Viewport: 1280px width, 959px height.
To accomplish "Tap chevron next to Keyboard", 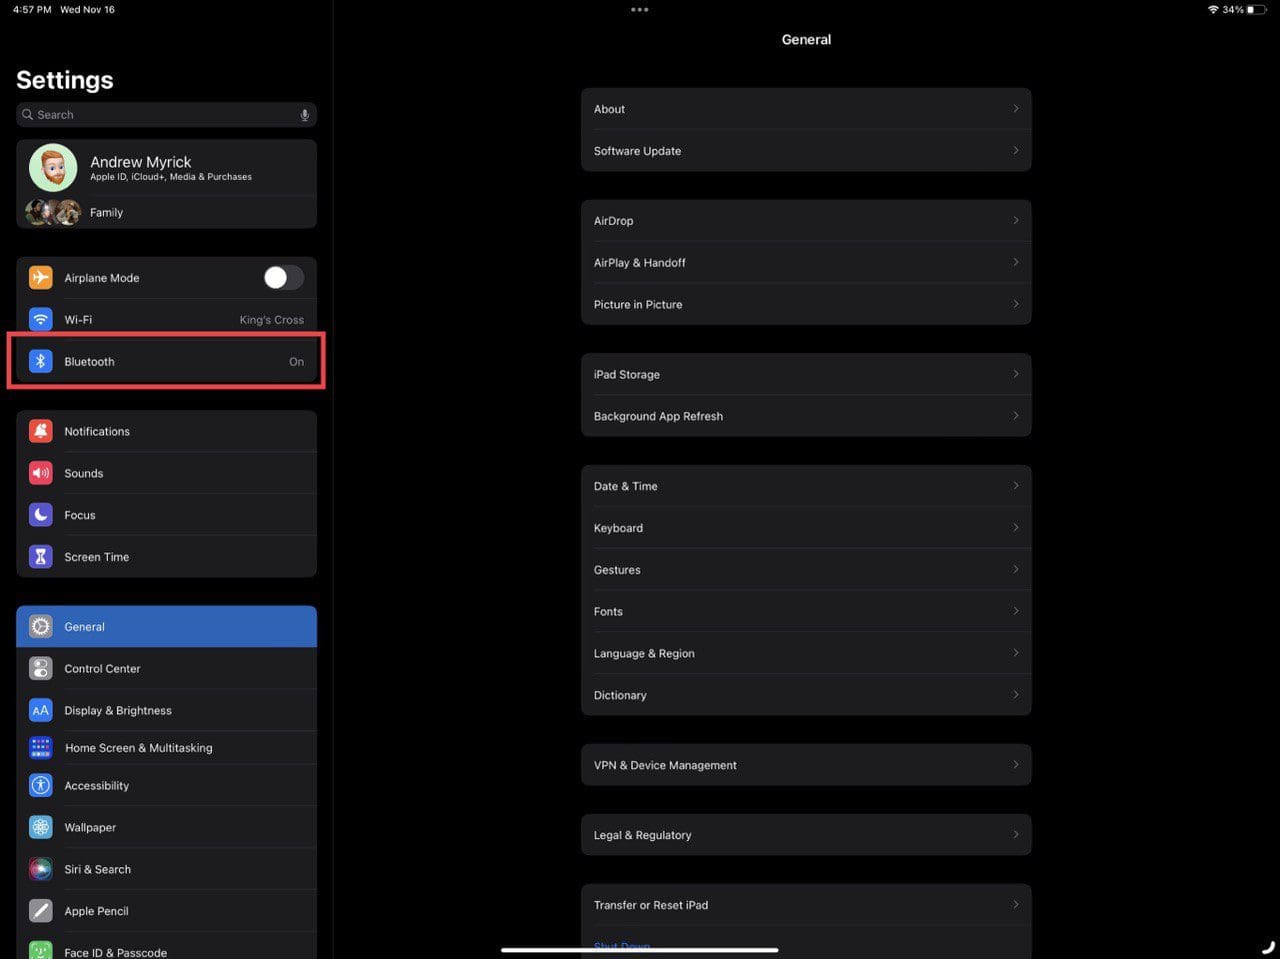I will (x=1015, y=528).
